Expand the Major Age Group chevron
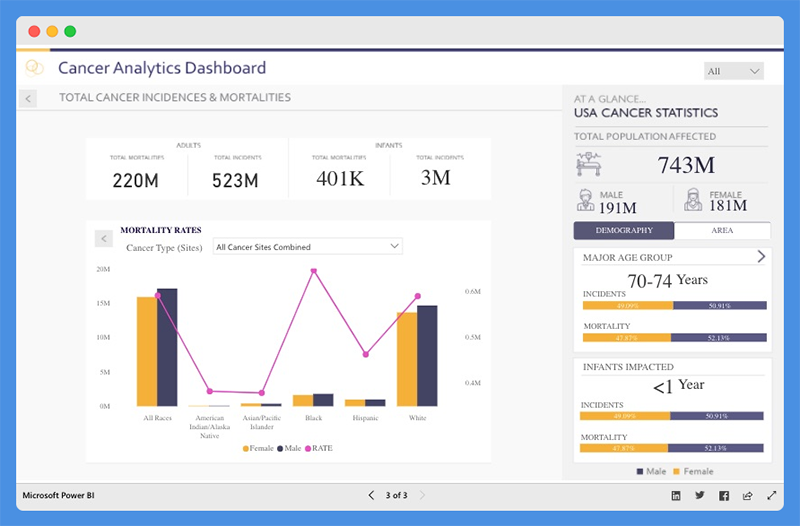This screenshot has height=526, width=800. click(x=761, y=257)
